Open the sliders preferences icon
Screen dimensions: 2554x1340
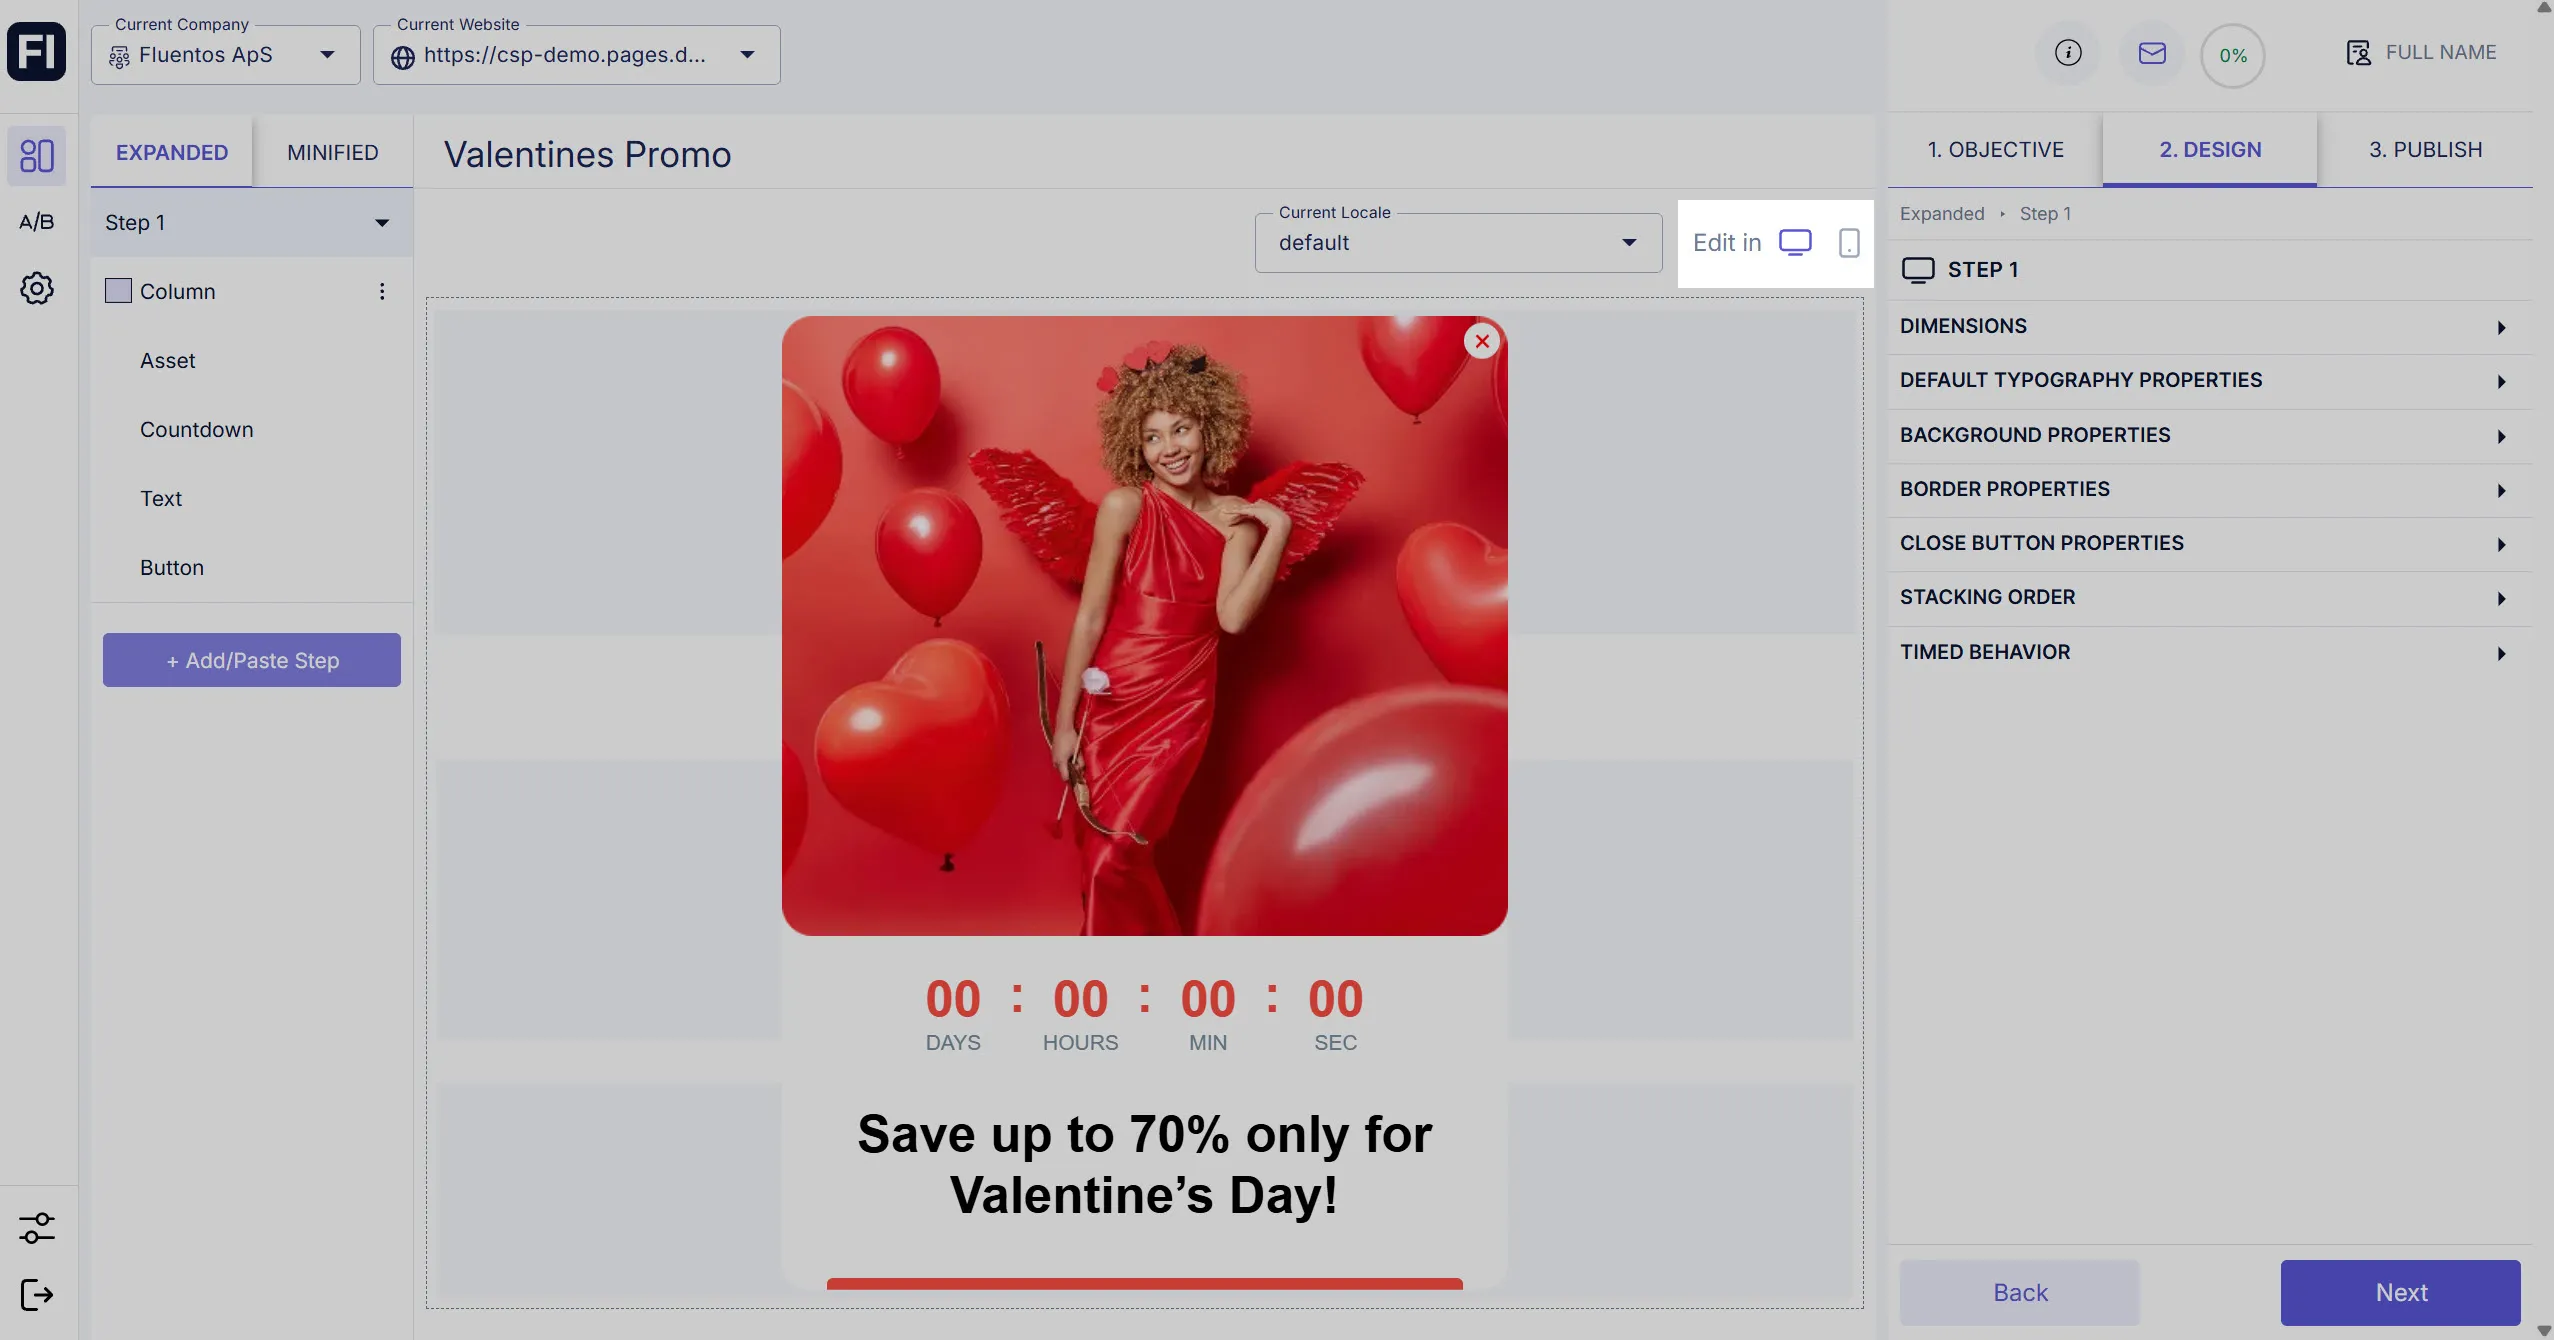click(x=37, y=1228)
